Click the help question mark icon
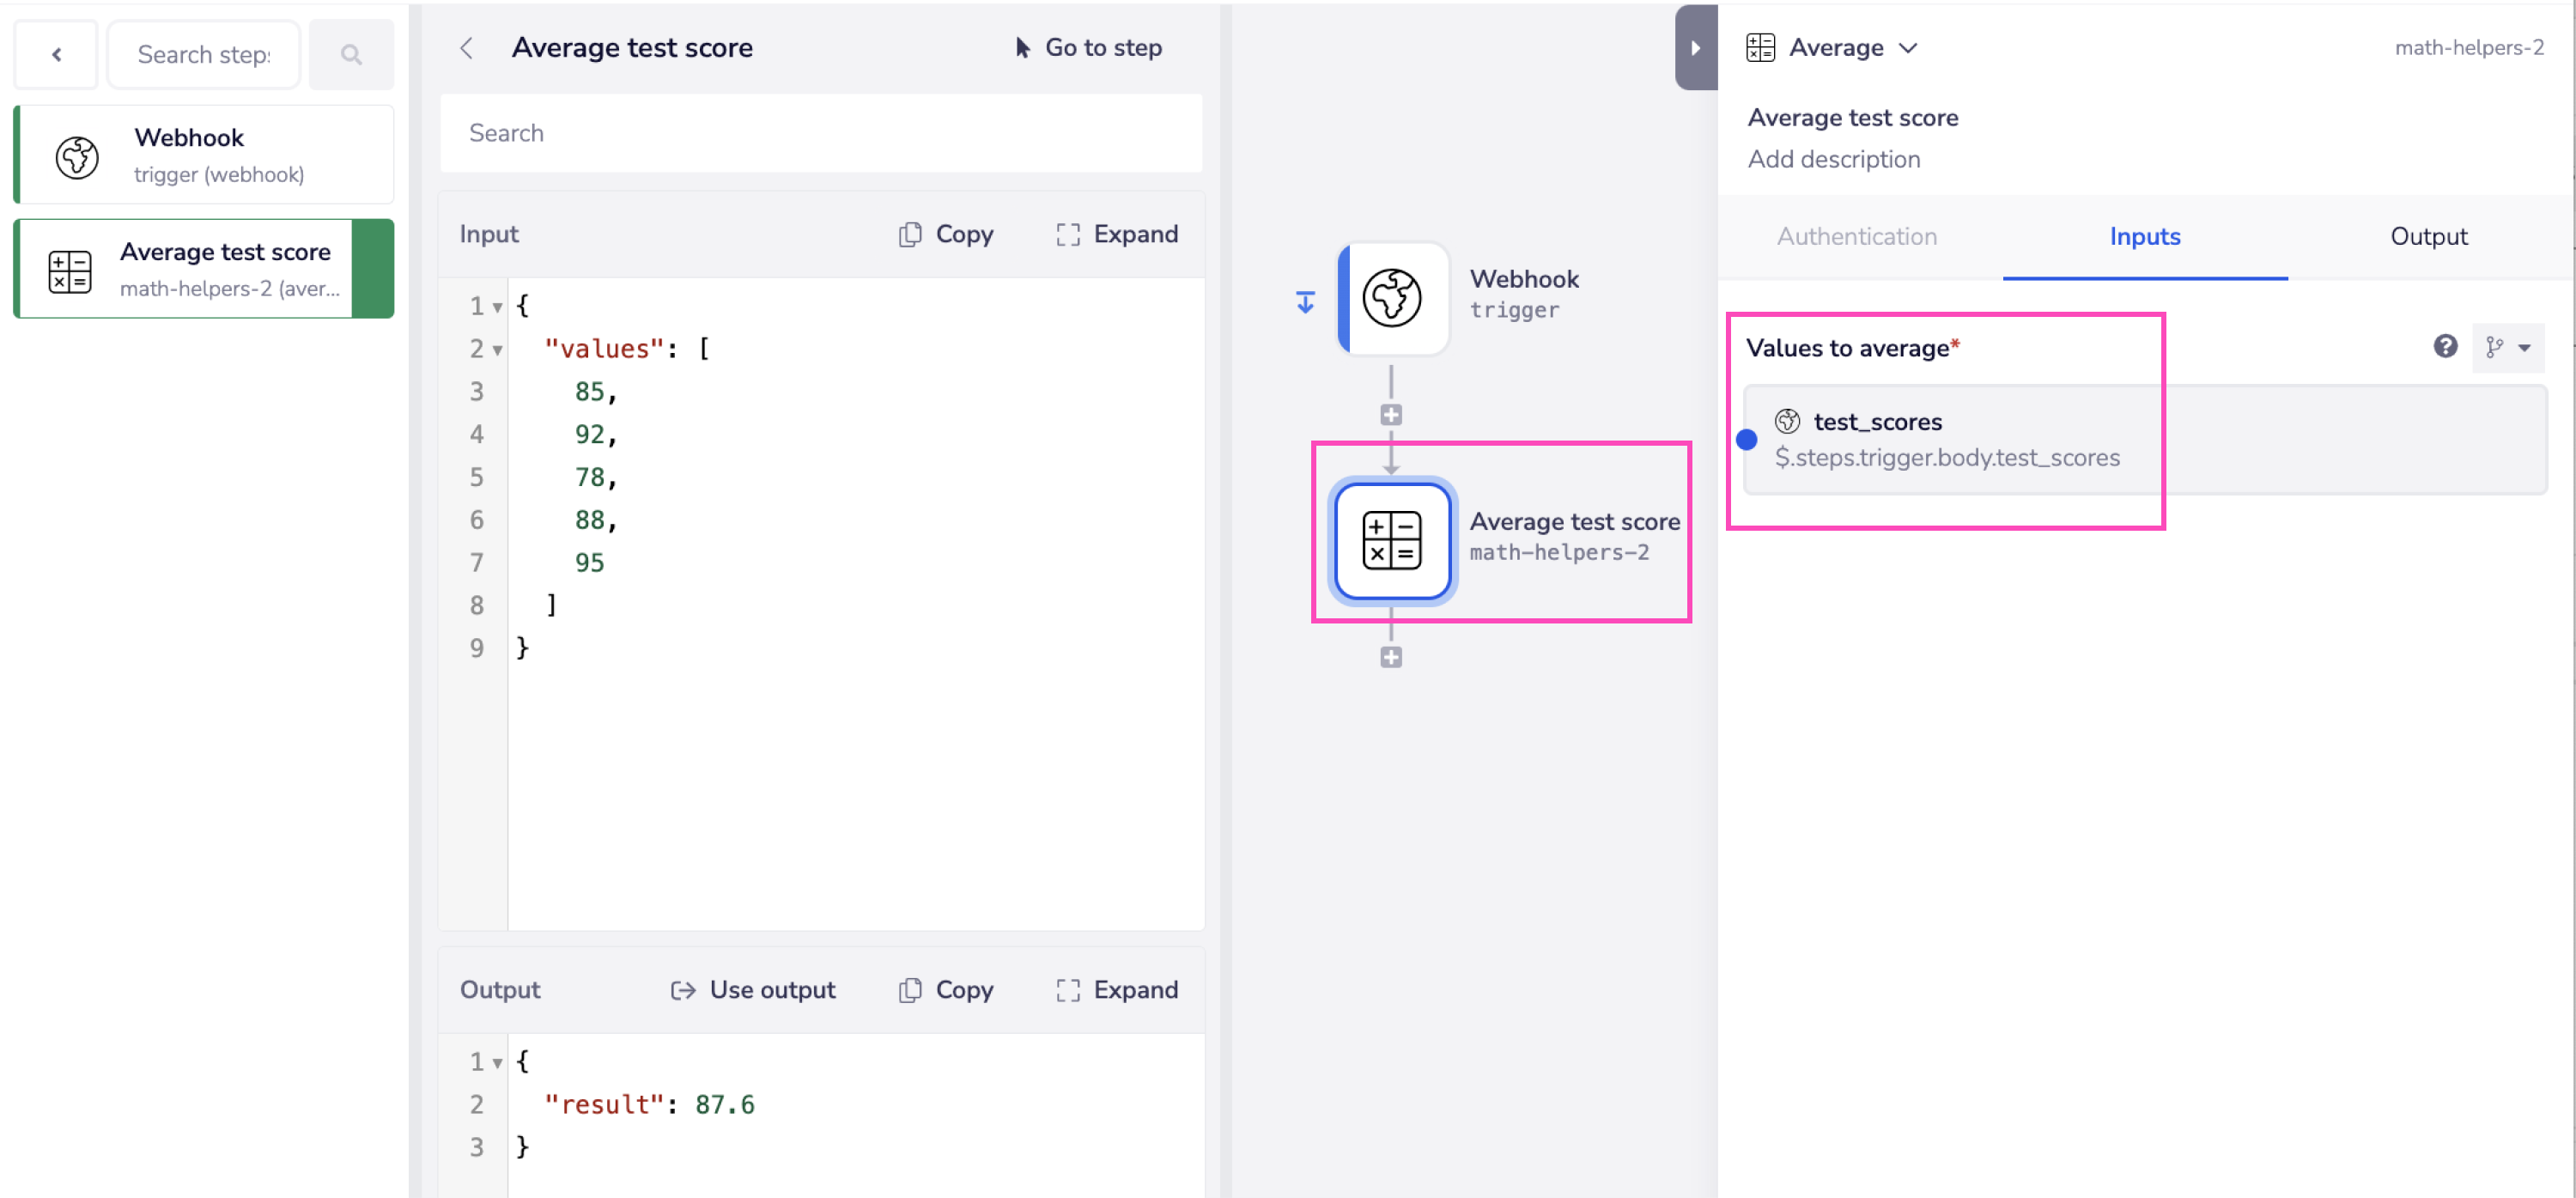The image size is (2576, 1198). 2445,347
